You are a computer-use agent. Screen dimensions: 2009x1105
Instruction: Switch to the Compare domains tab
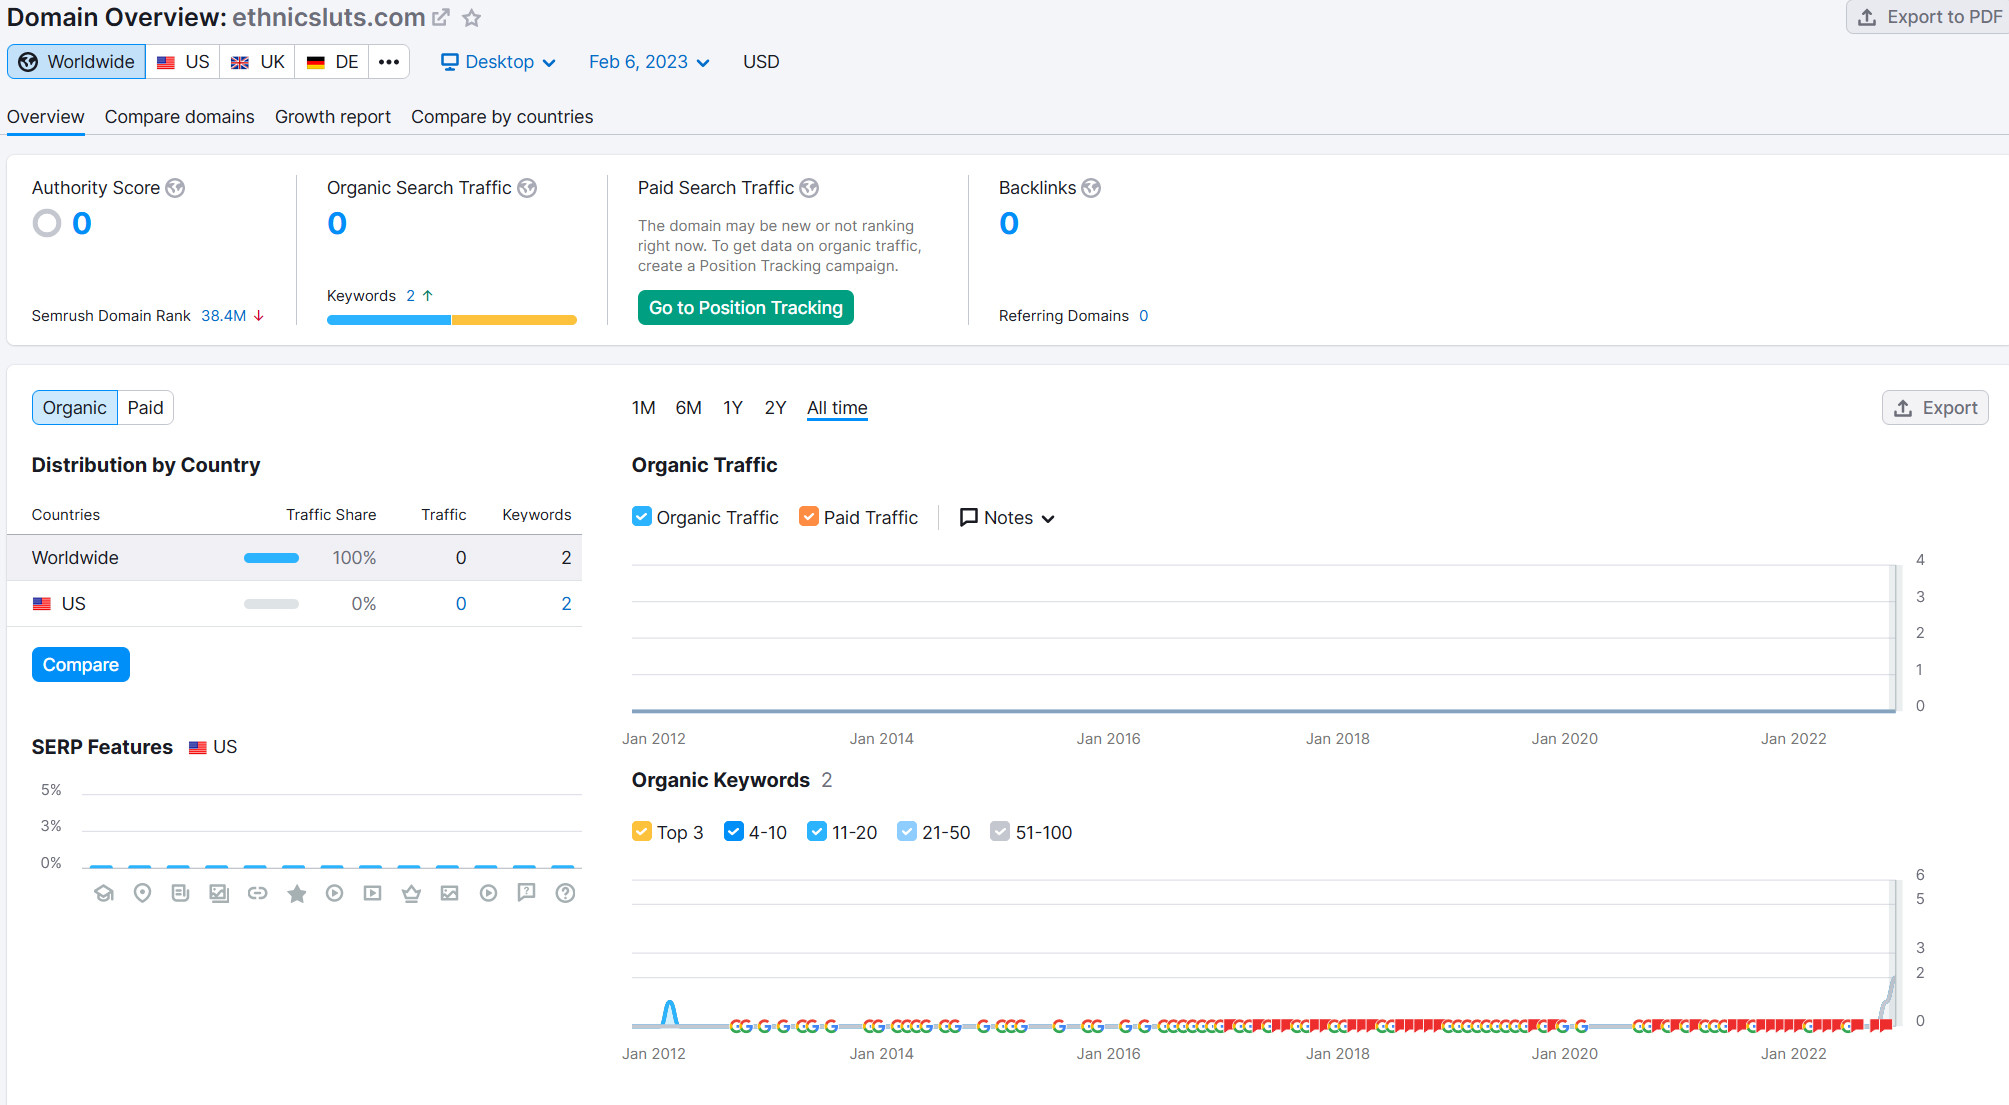pos(179,117)
